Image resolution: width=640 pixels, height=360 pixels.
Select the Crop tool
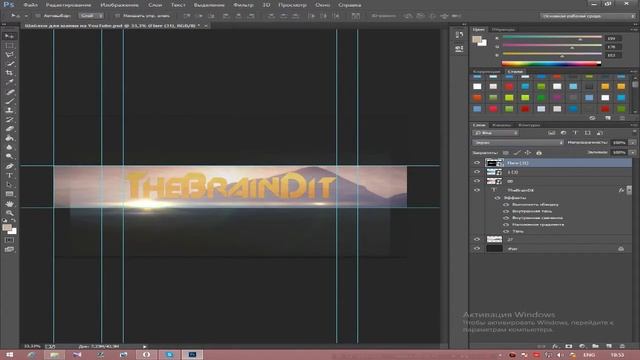point(9,73)
